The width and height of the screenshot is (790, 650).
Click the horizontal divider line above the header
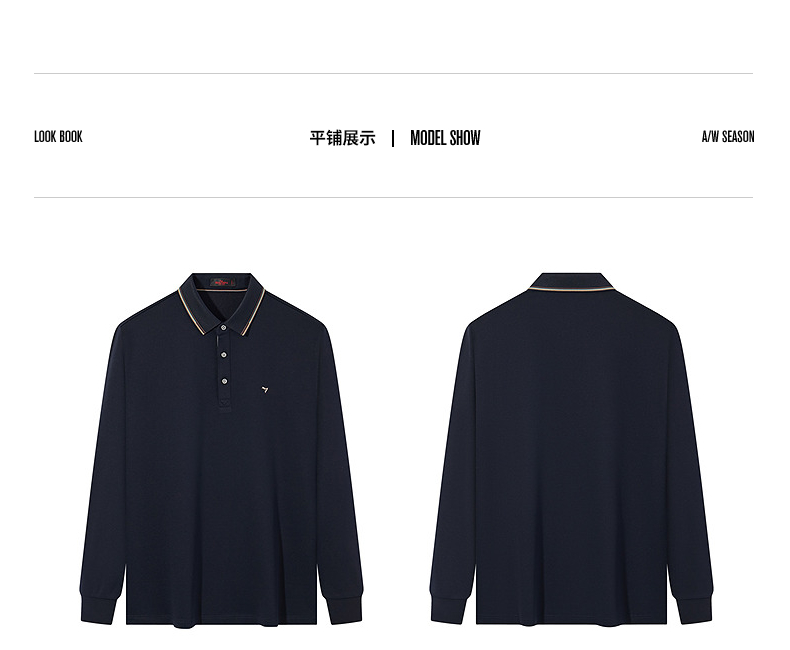(393, 74)
